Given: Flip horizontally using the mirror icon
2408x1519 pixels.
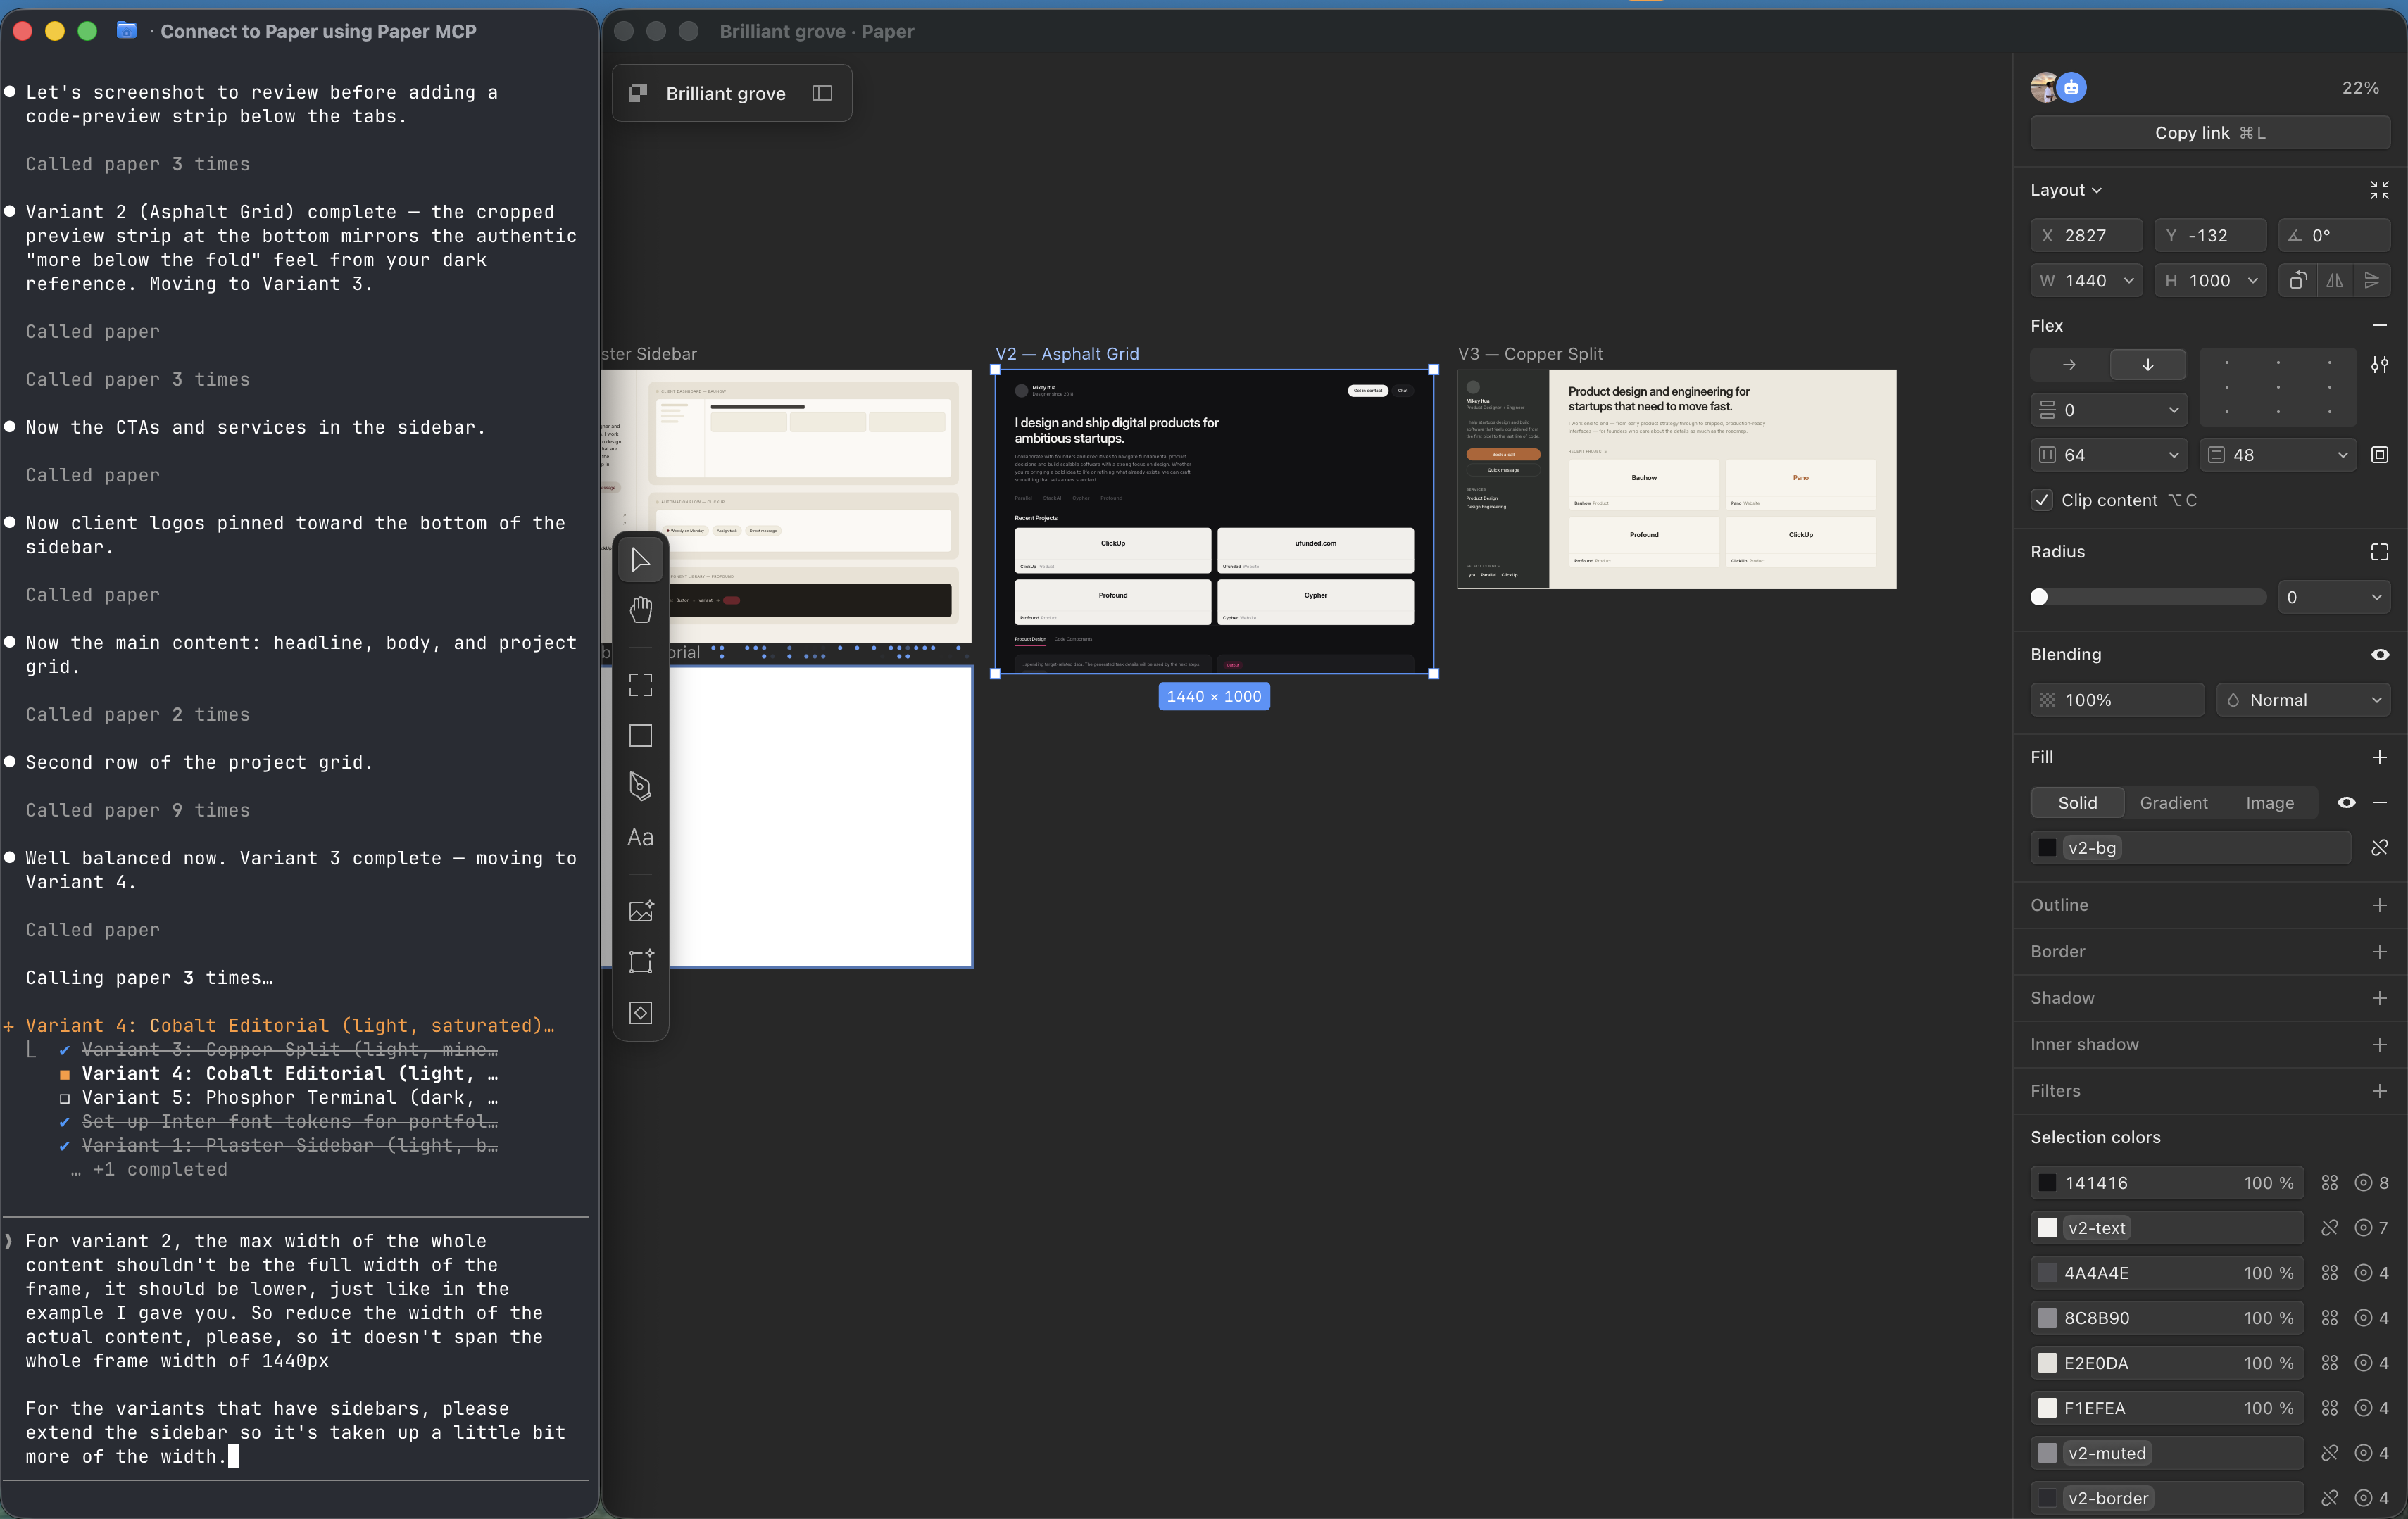Looking at the screenshot, I should point(2335,281).
